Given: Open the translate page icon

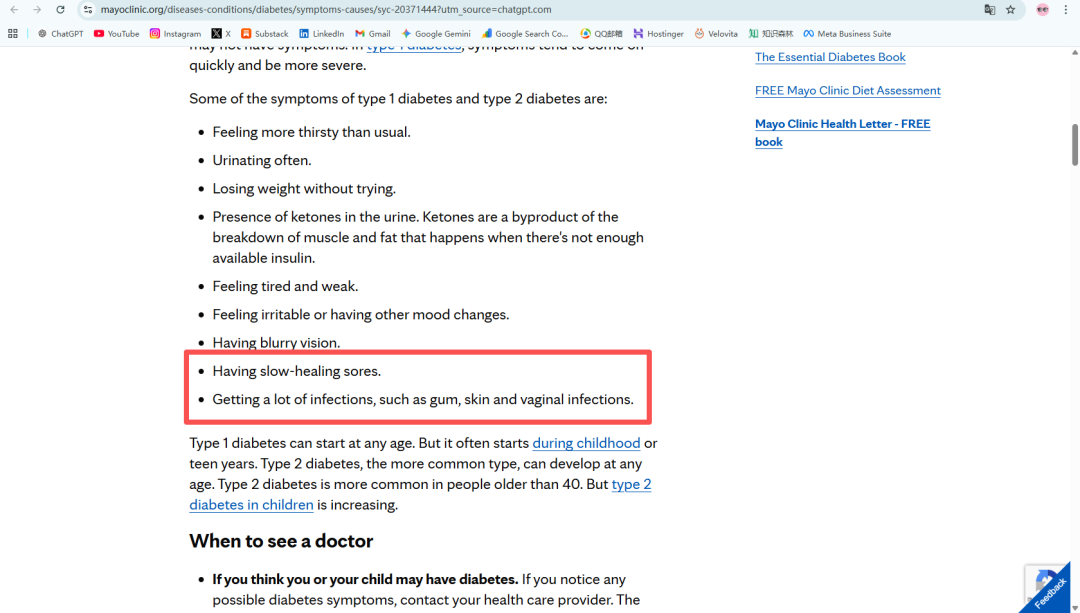Looking at the screenshot, I should [x=990, y=9].
